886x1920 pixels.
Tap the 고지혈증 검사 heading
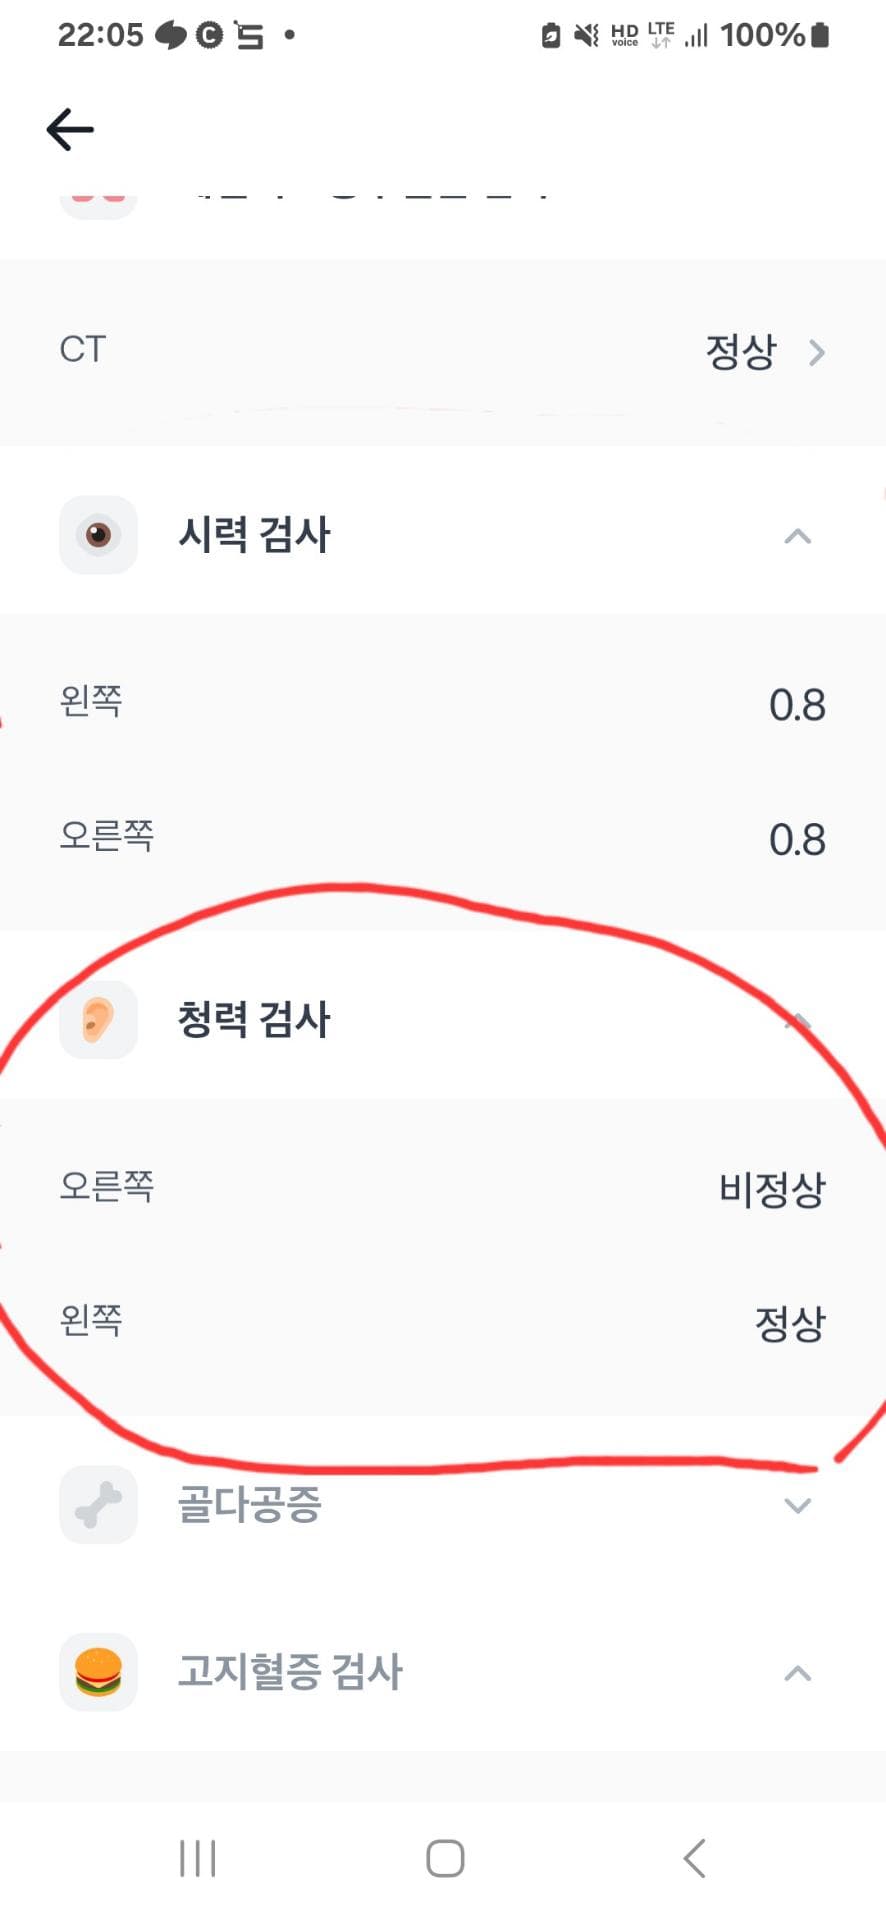[290, 1672]
